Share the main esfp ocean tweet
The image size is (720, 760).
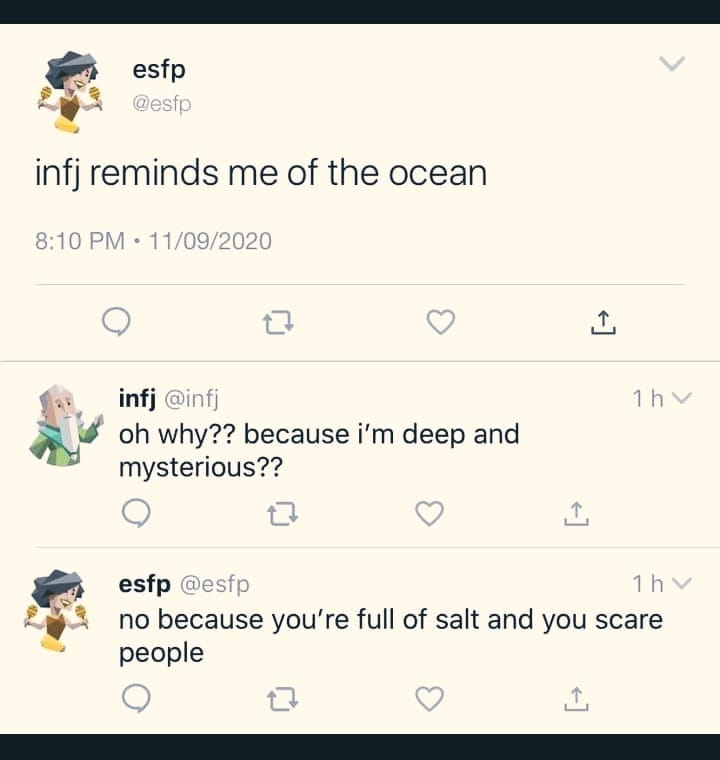pyautogui.click(x=601, y=322)
